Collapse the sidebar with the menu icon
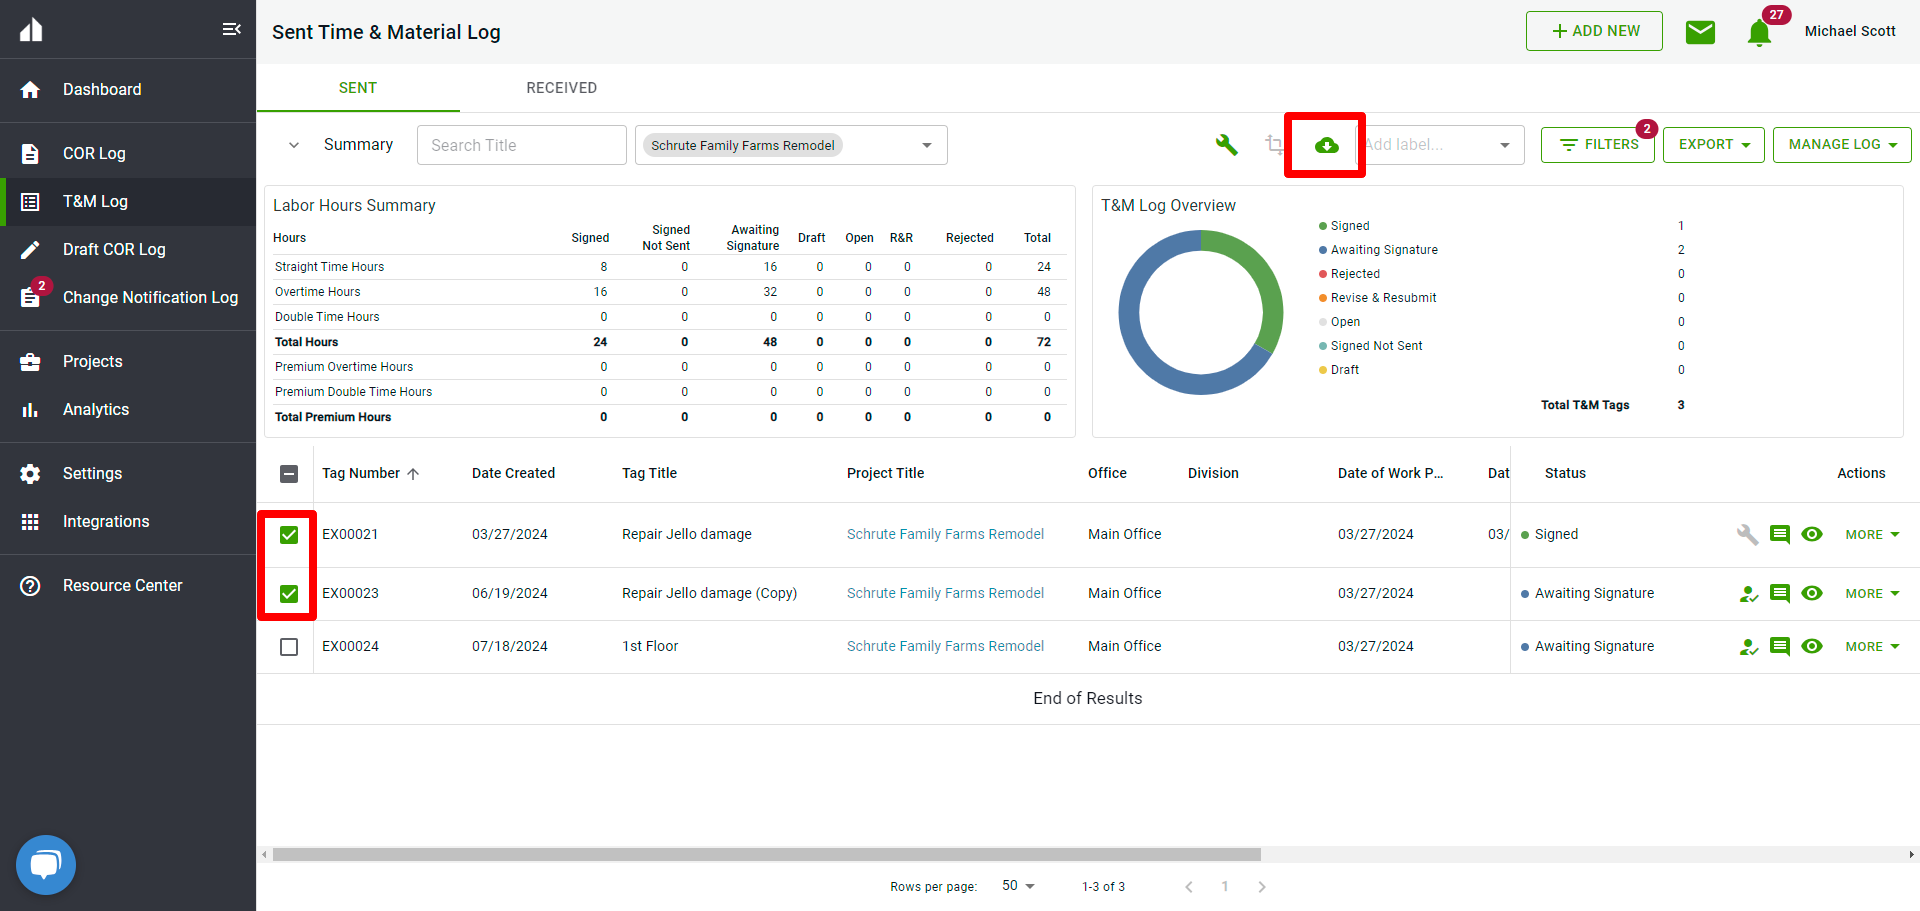 [231, 29]
